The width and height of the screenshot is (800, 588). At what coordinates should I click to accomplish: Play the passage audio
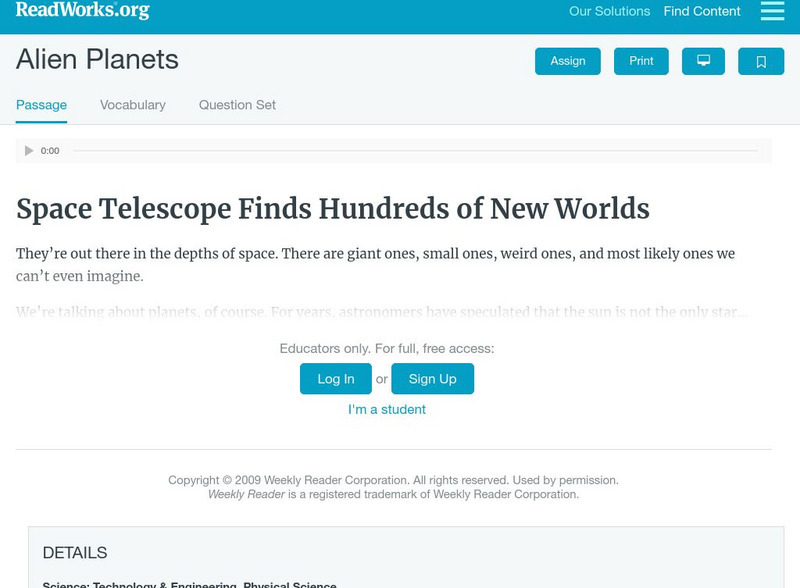pyautogui.click(x=29, y=151)
